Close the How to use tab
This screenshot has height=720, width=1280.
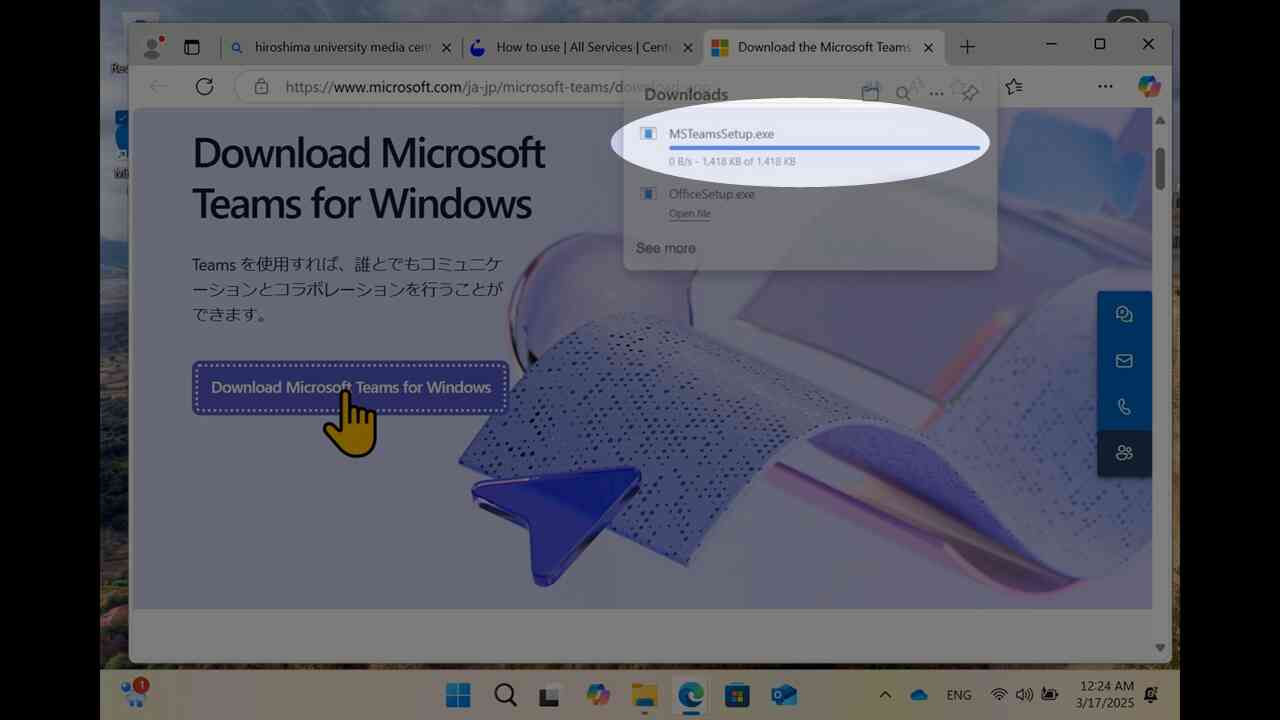[x=687, y=47]
